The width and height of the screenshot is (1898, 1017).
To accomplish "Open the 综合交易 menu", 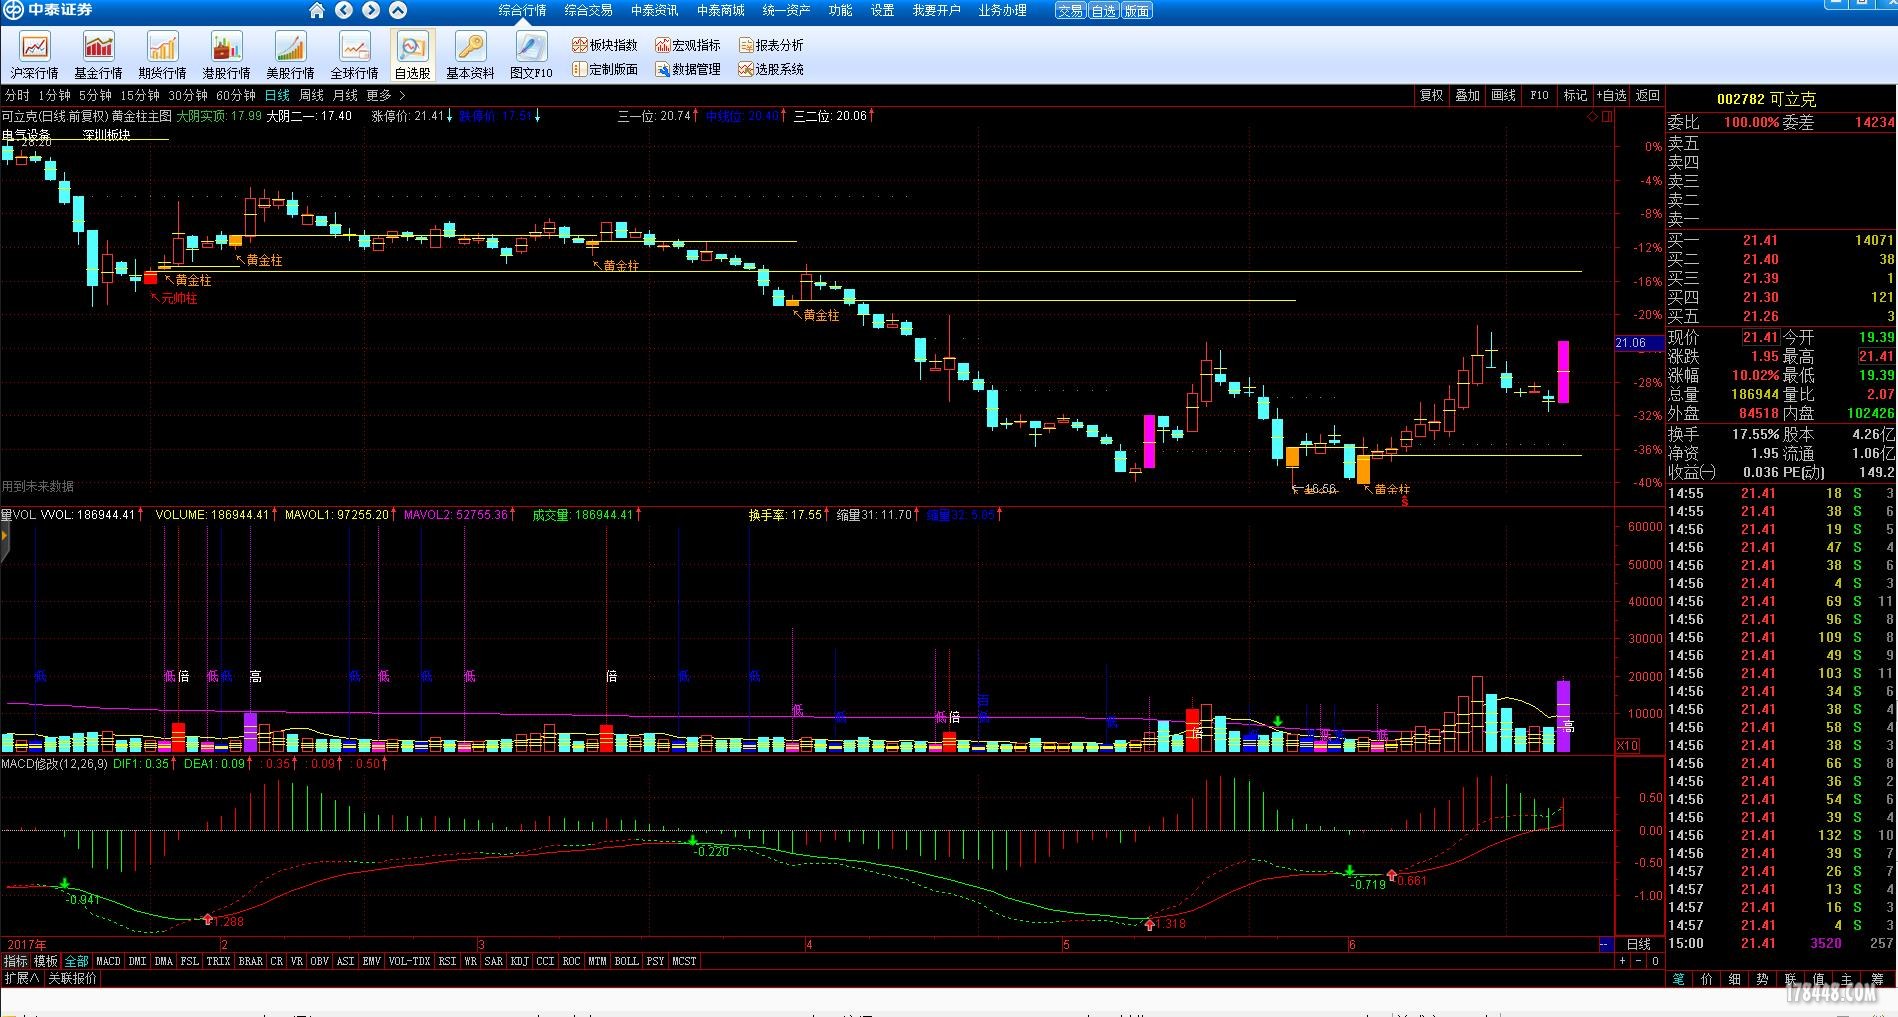I will (x=588, y=10).
